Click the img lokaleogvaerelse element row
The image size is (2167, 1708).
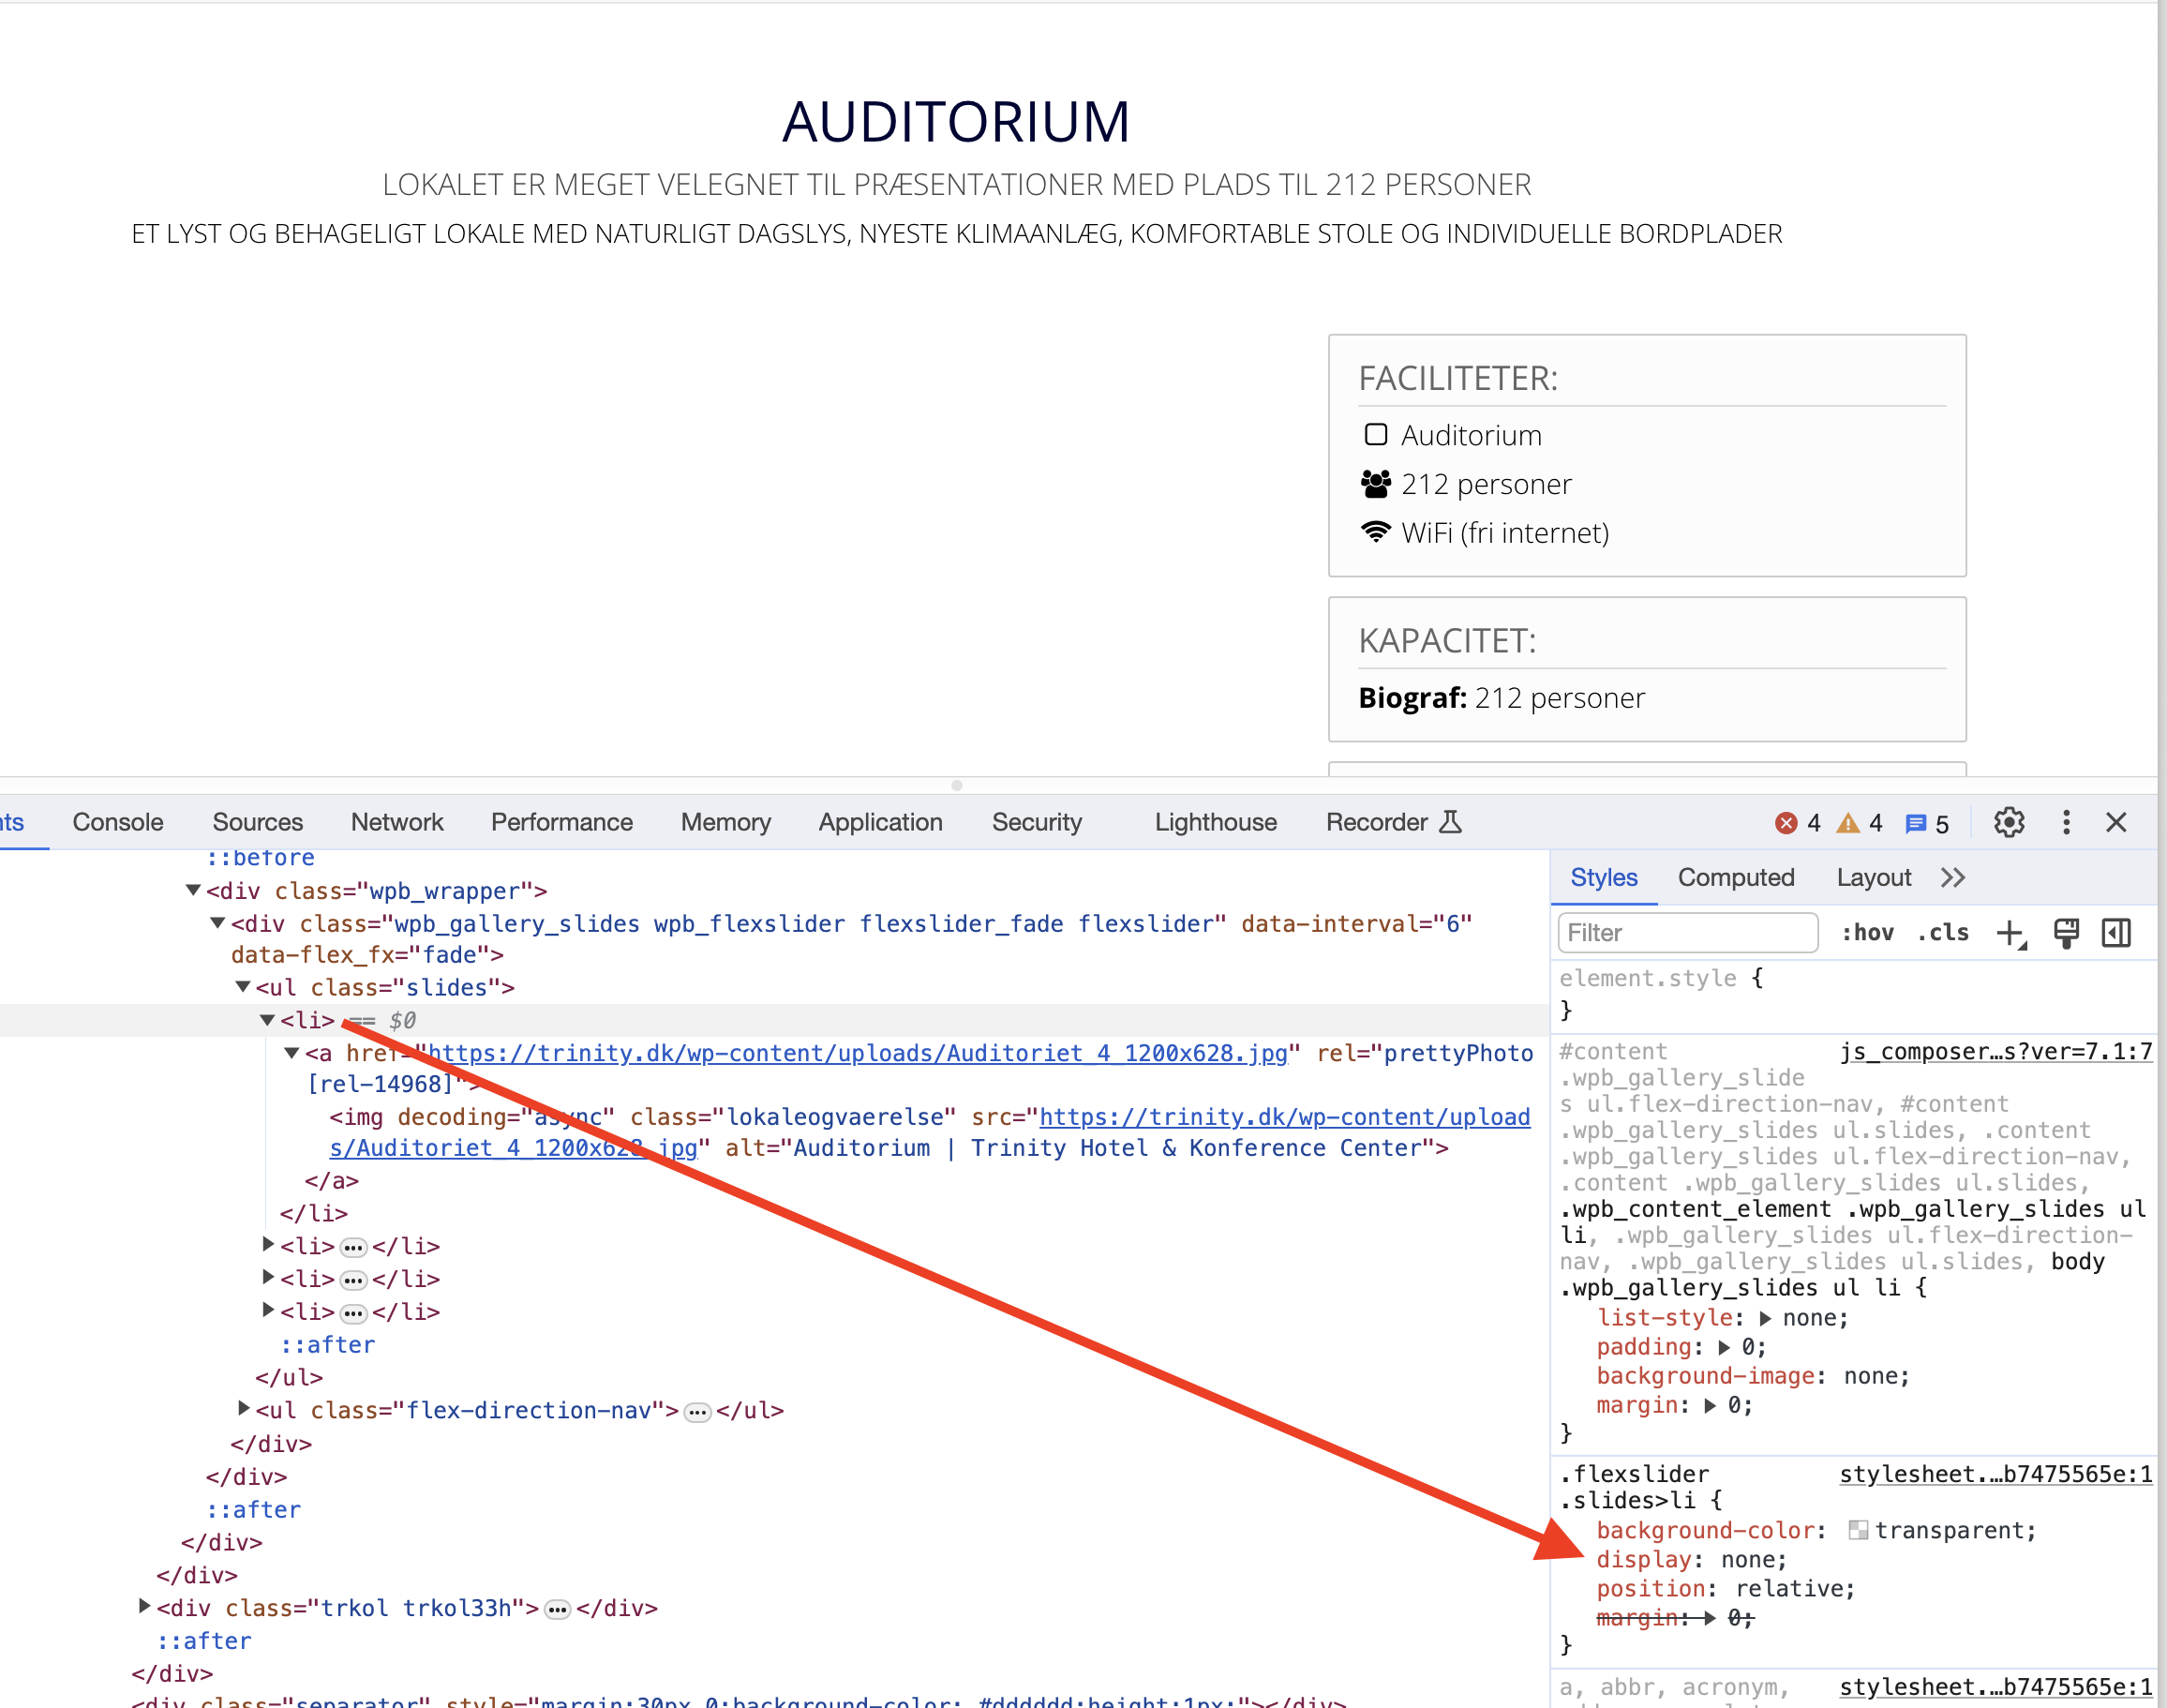pyautogui.click(x=930, y=1132)
